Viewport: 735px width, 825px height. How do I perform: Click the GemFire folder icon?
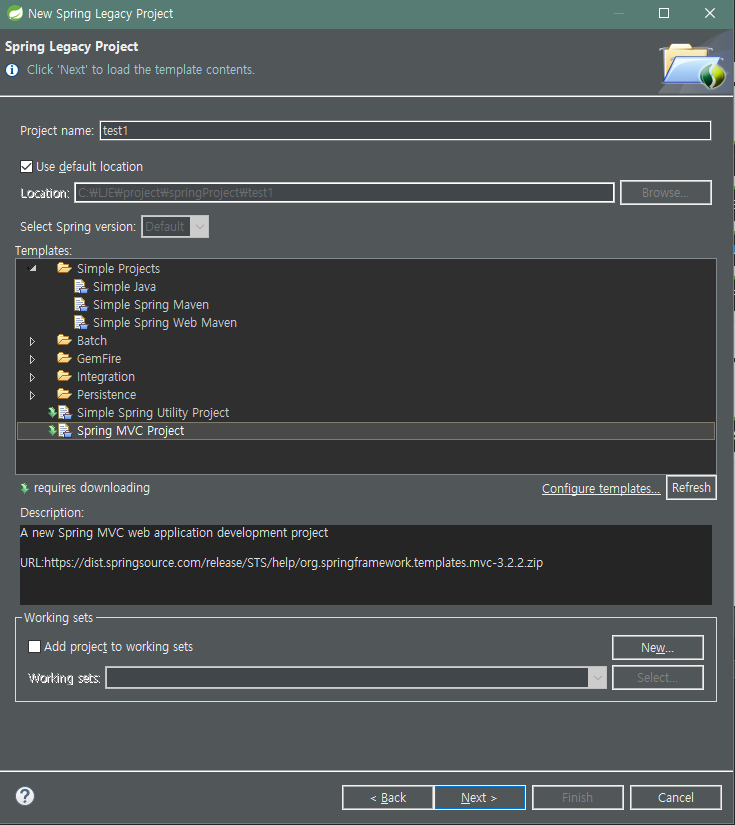click(x=64, y=358)
